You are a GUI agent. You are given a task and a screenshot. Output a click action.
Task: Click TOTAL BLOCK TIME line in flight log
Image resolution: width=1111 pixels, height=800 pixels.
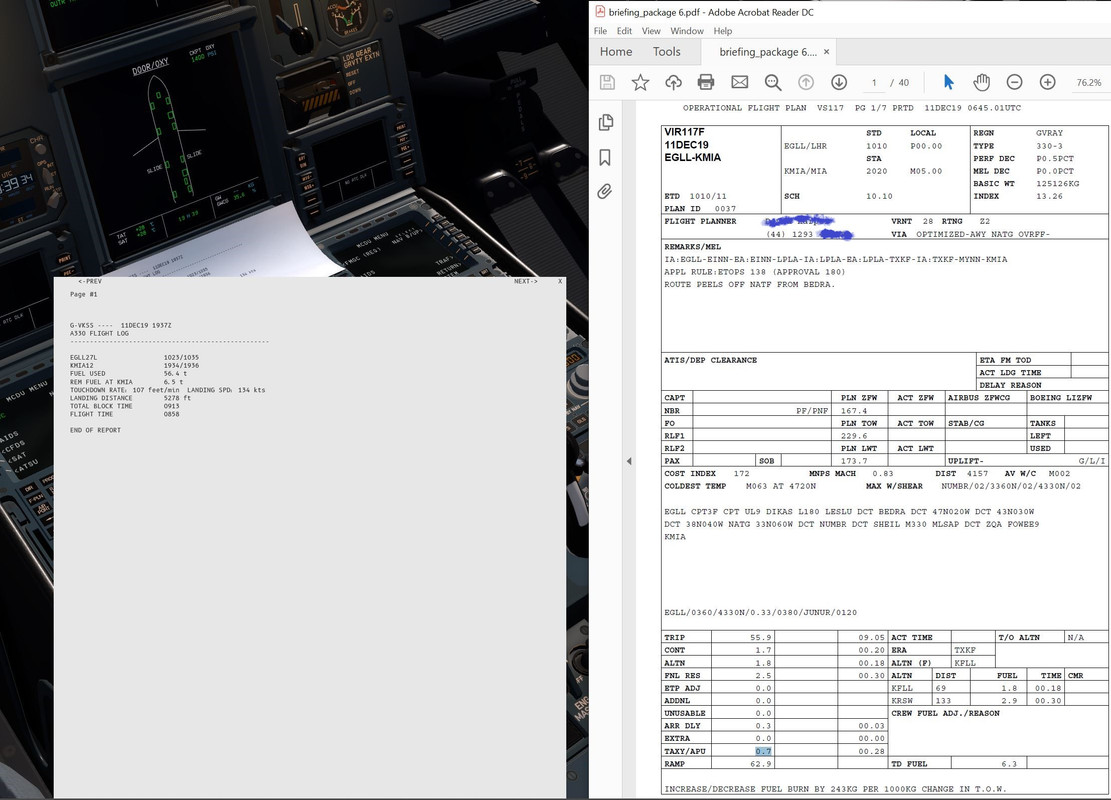pos(125,406)
